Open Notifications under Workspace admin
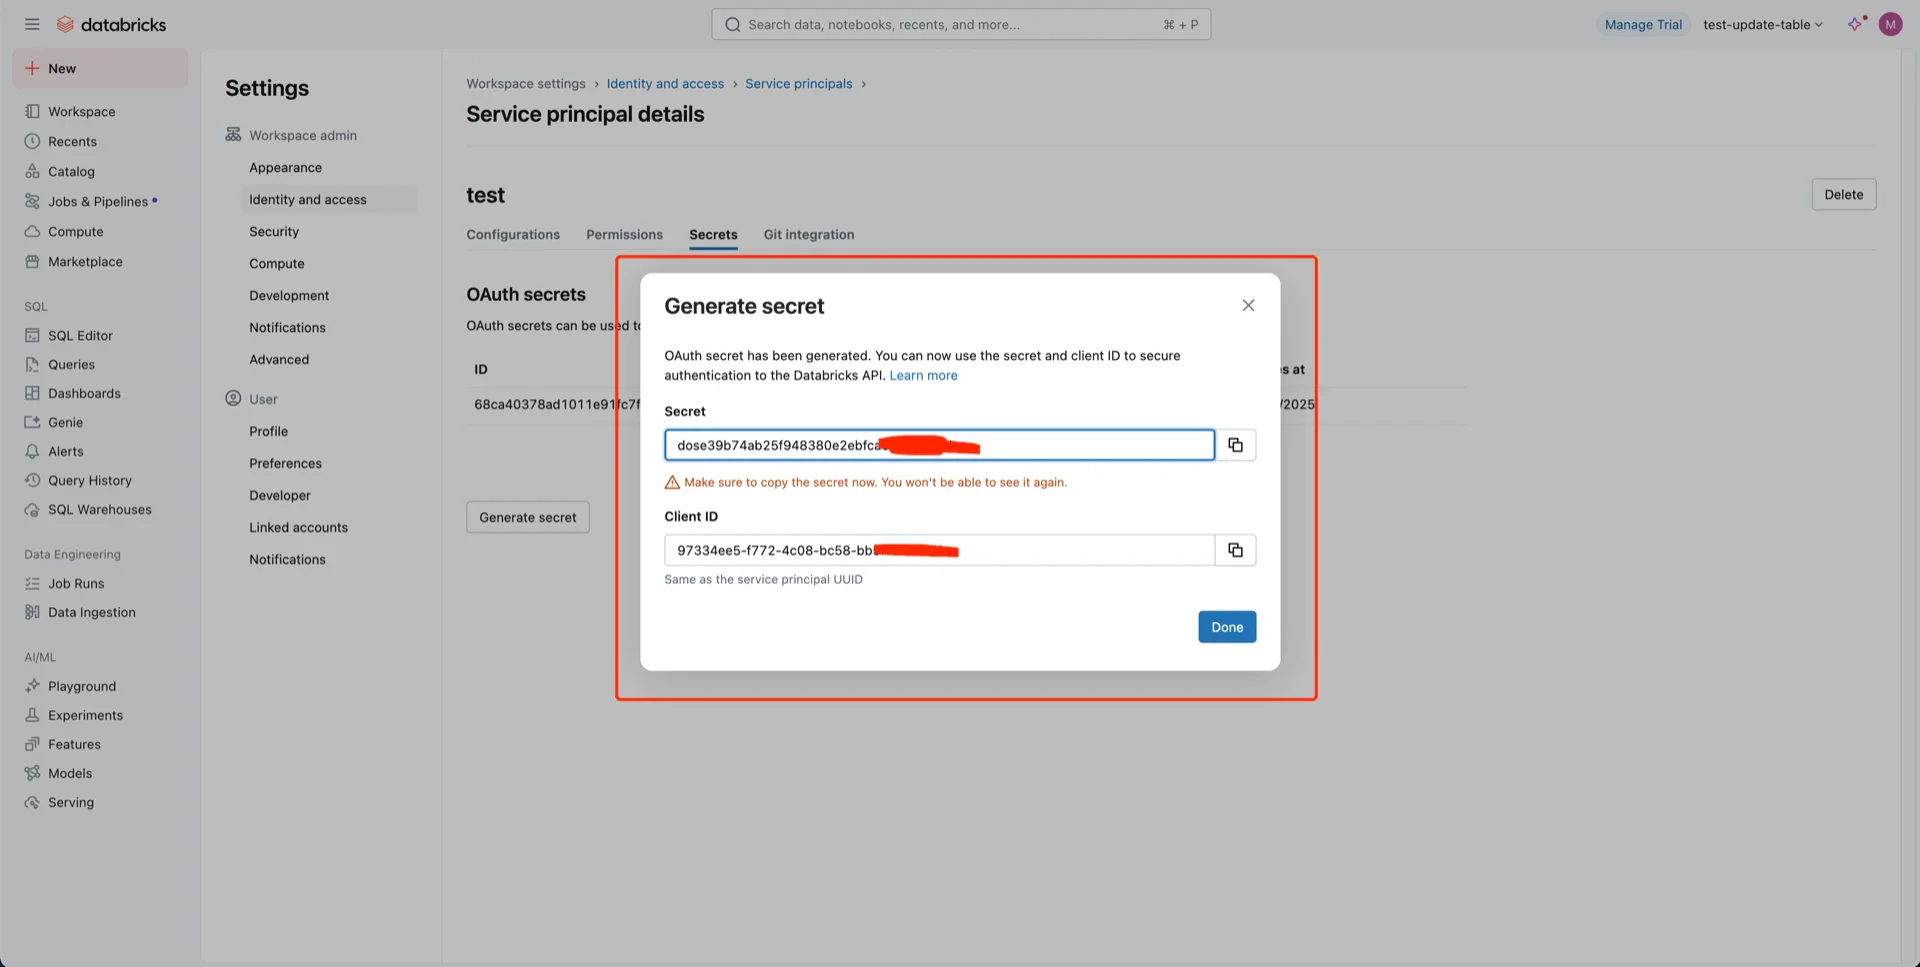This screenshot has height=967, width=1920. 287,327
